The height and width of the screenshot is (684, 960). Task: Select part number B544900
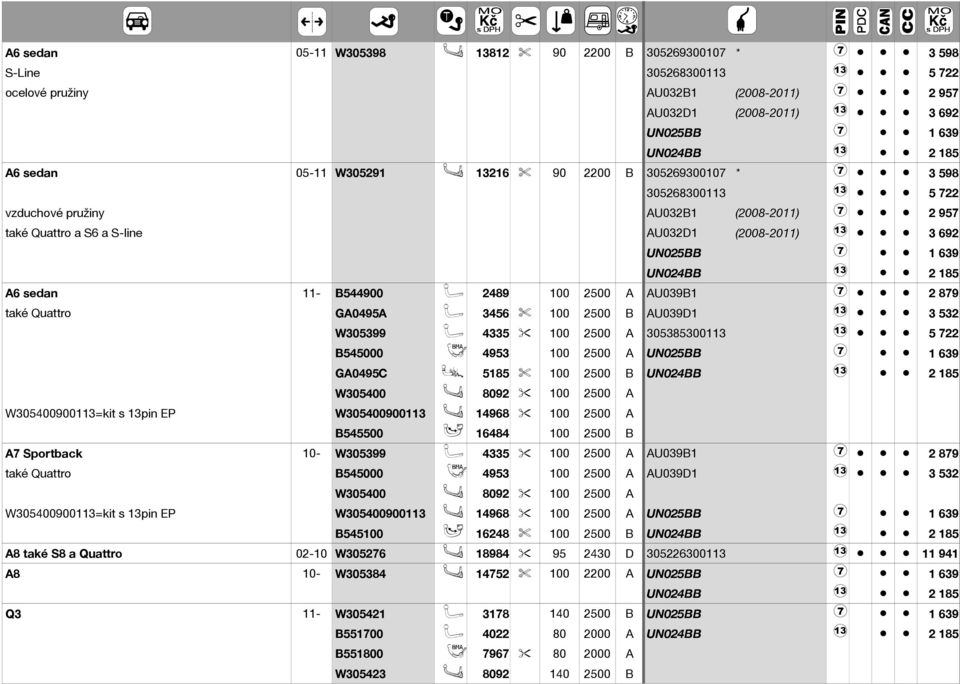pyautogui.click(x=359, y=293)
